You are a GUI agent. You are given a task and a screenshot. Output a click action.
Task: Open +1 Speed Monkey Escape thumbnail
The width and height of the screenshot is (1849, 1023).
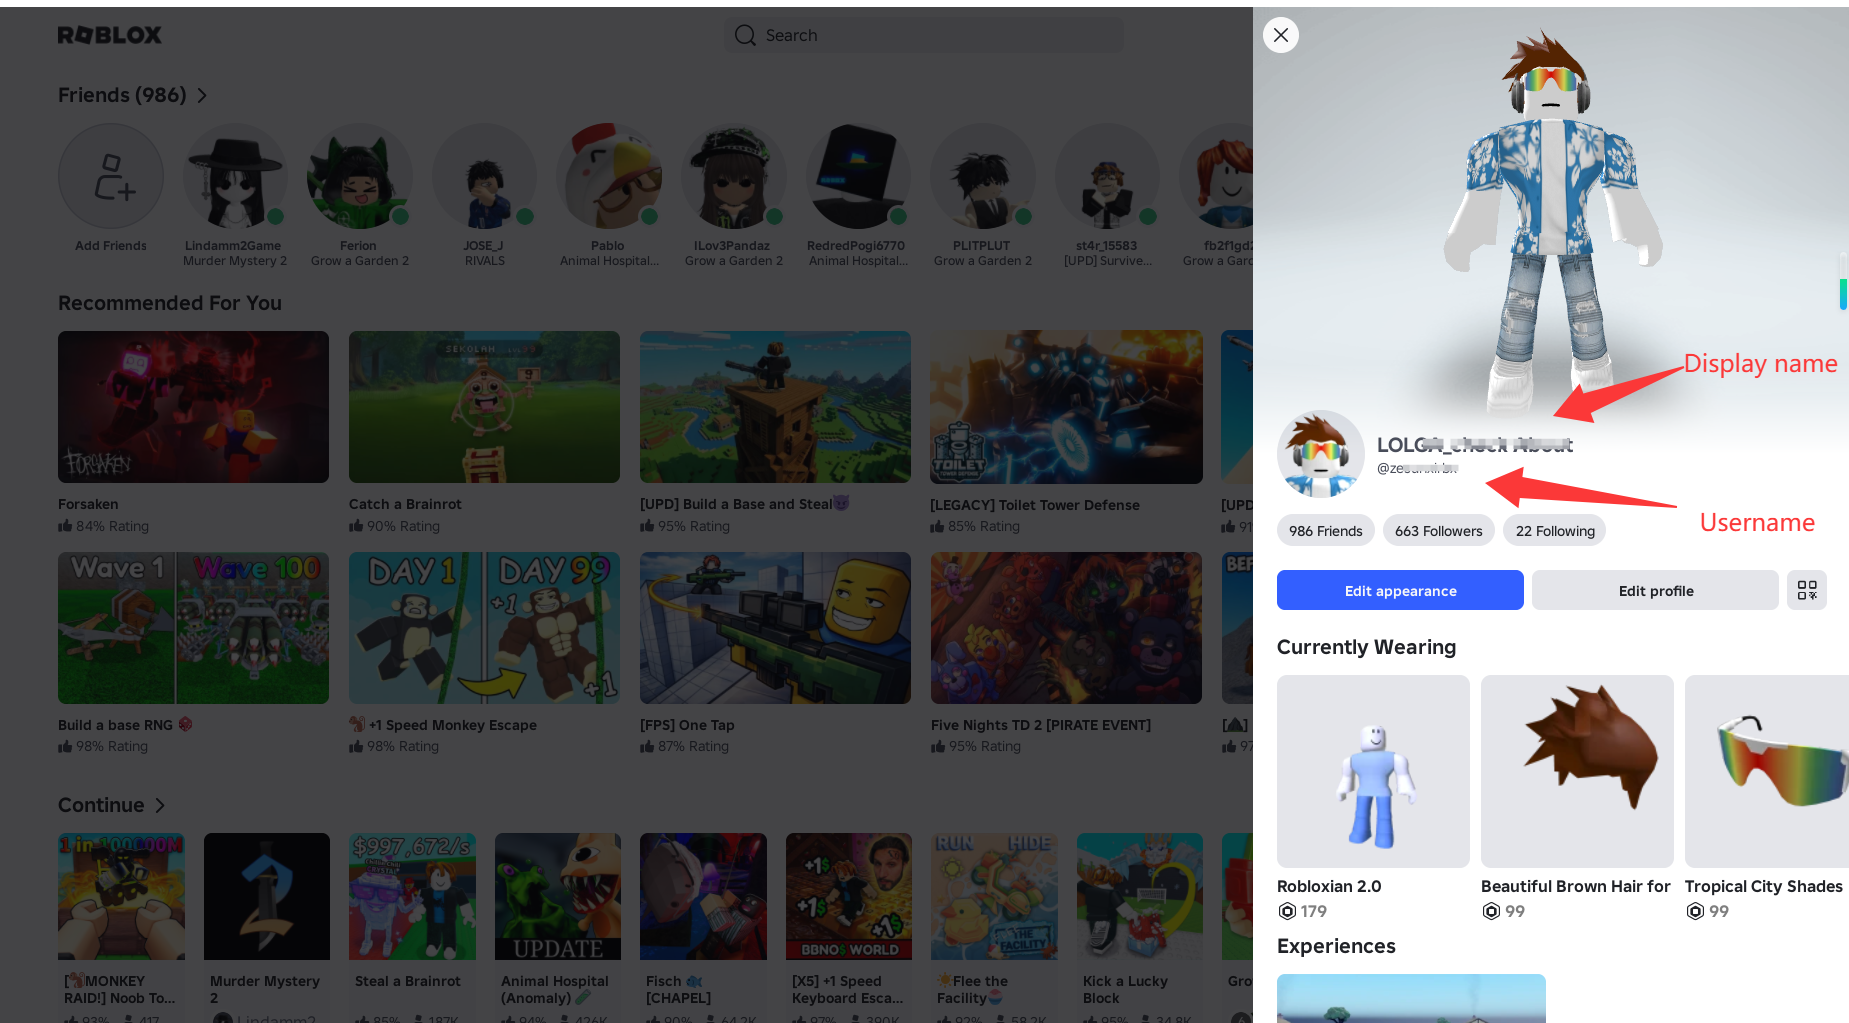[x=484, y=628]
